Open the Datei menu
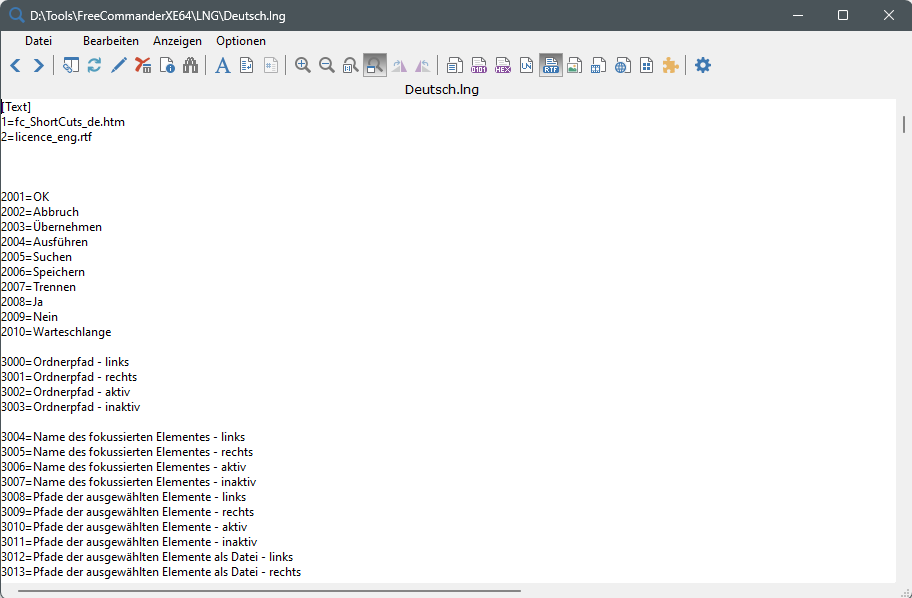The width and height of the screenshot is (912, 598). point(38,41)
